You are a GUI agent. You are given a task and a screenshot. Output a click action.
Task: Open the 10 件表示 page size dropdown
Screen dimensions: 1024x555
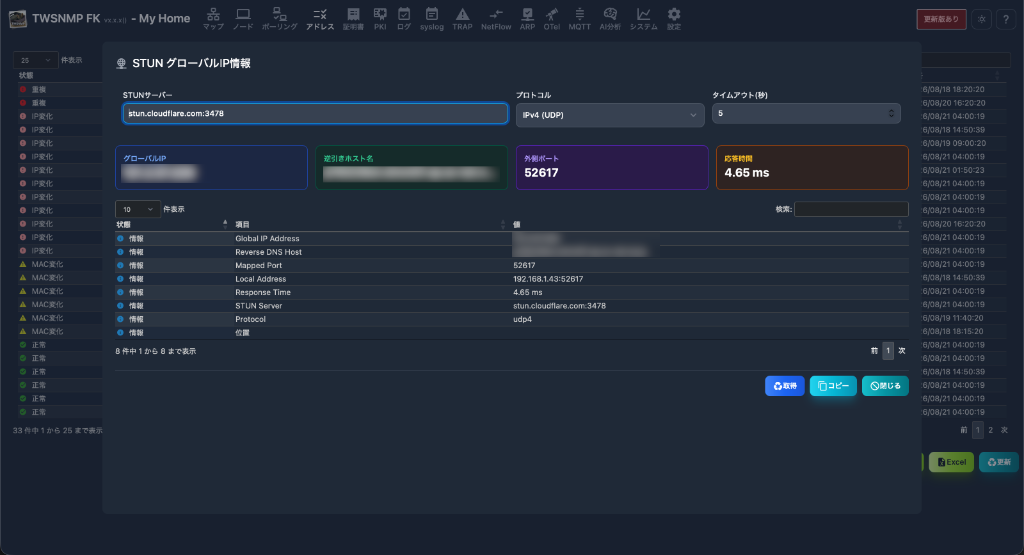point(138,209)
